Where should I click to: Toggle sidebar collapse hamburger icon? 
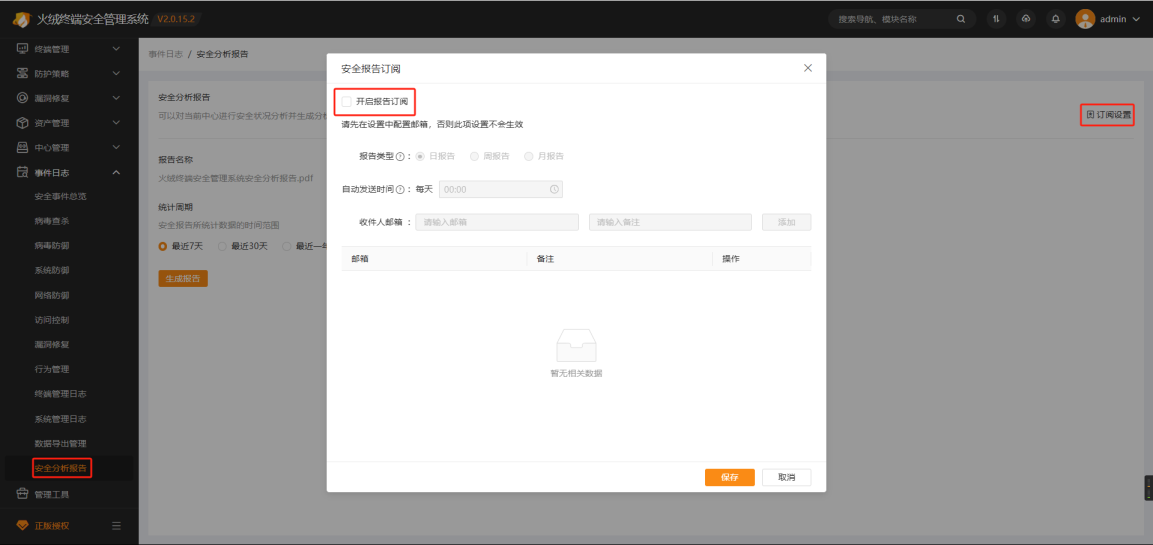point(116,525)
